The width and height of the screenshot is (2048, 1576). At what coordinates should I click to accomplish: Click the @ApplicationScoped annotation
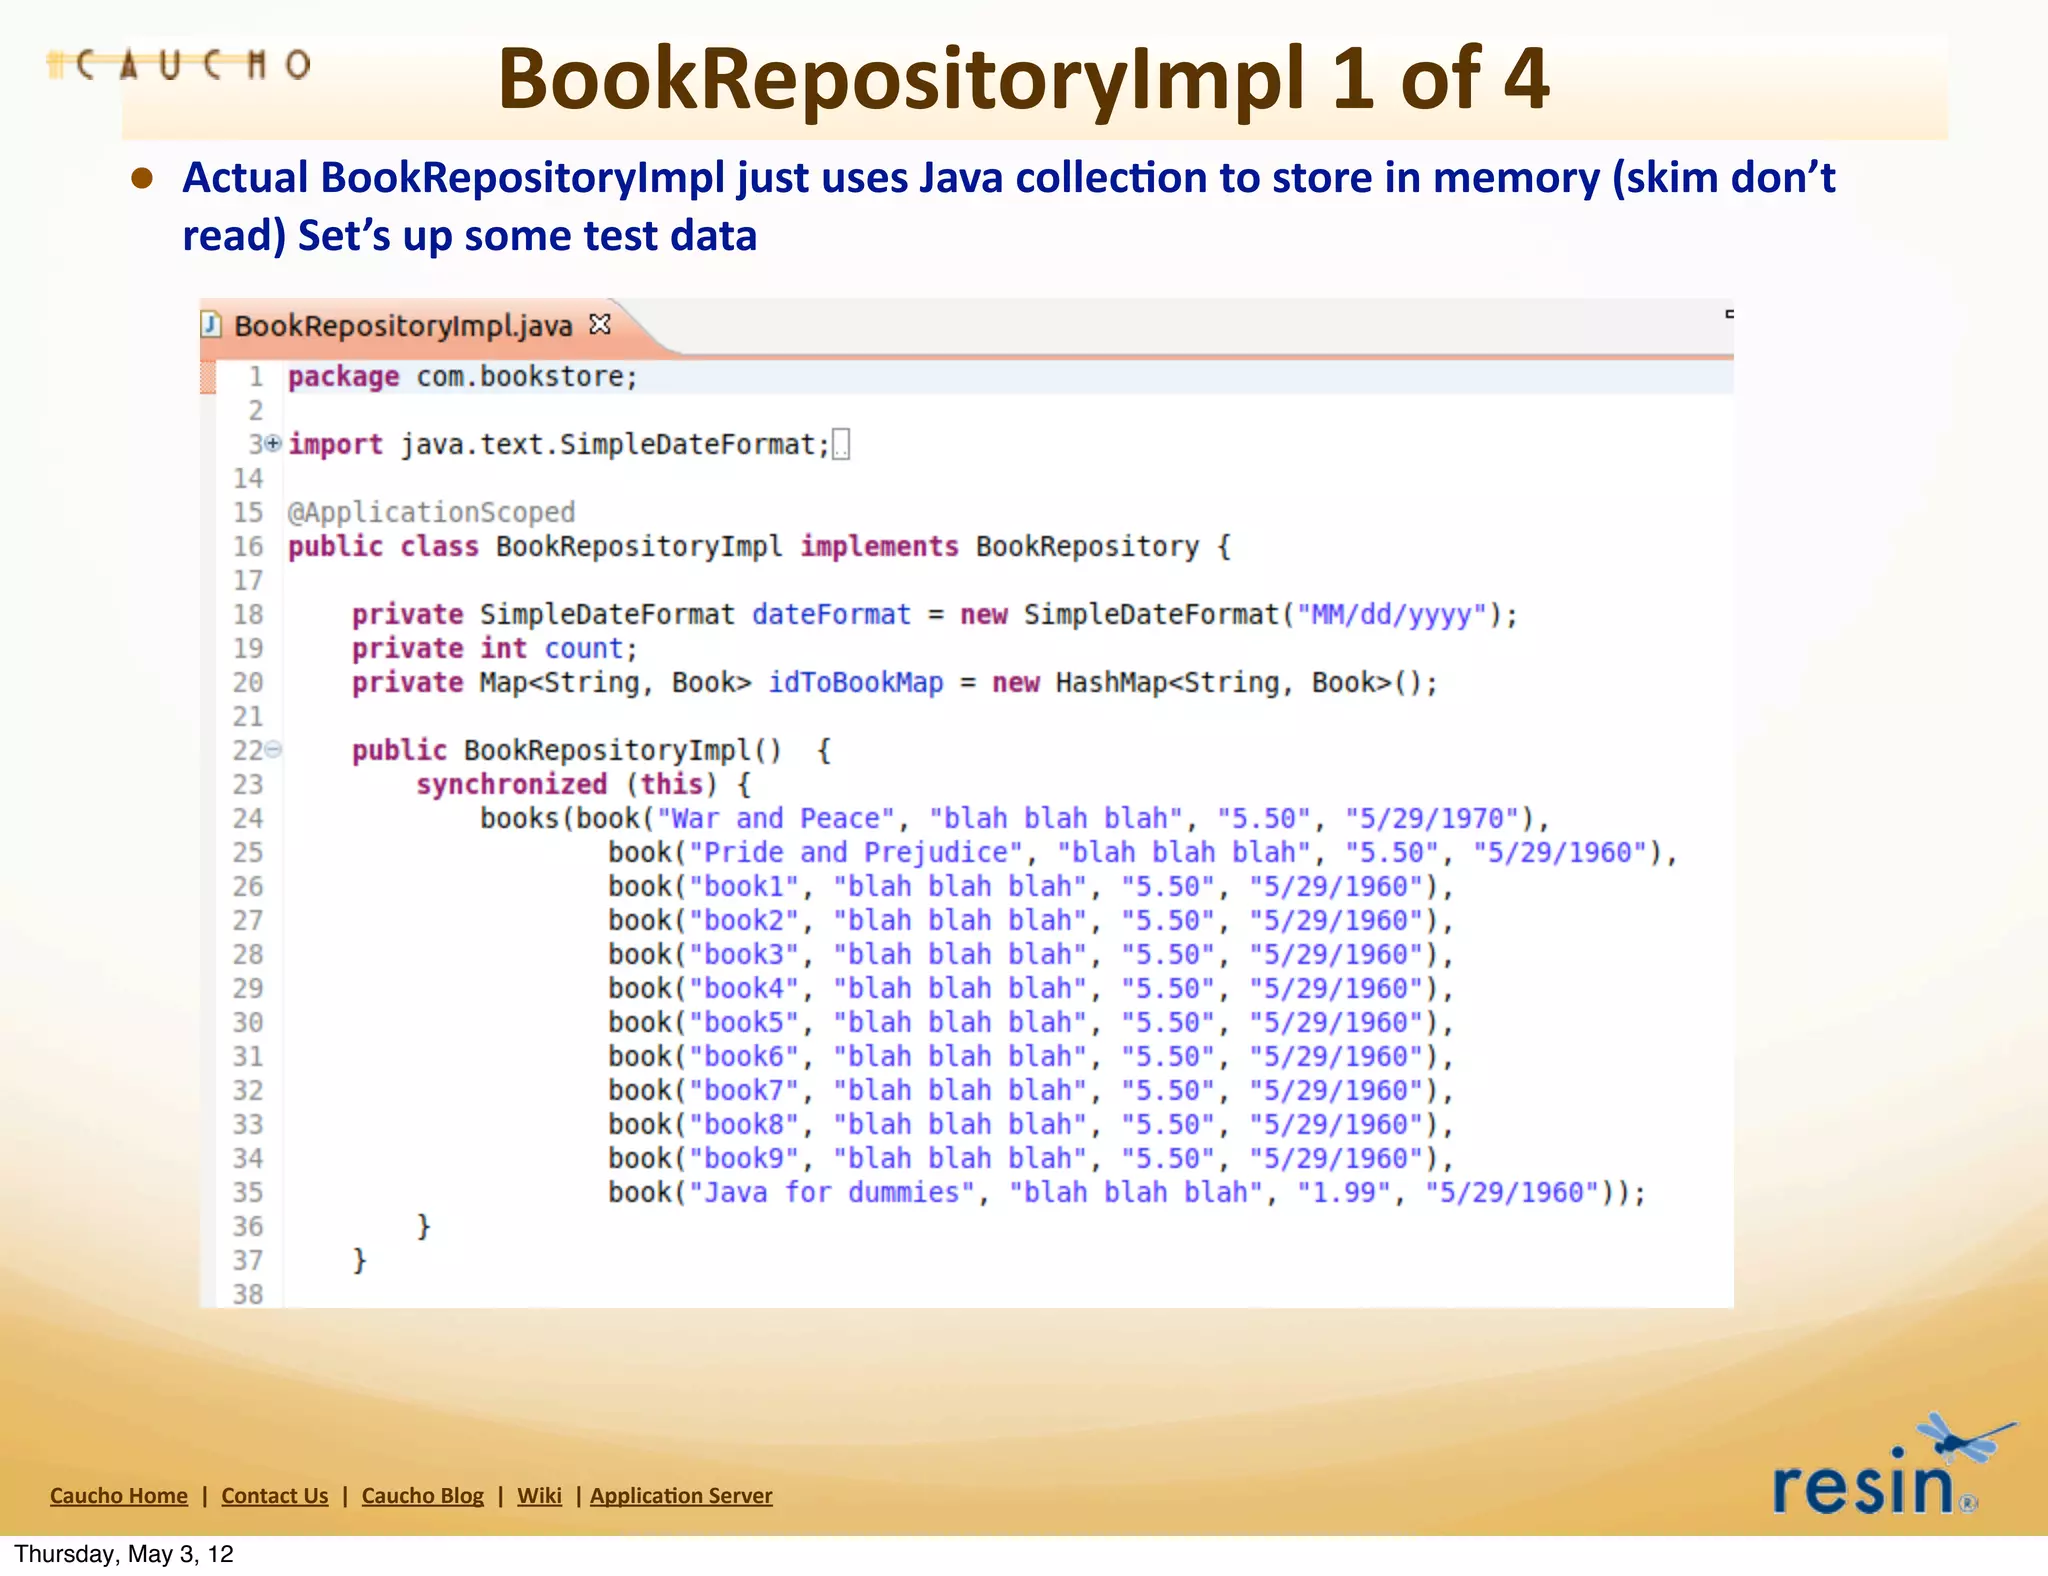(x=431, y=513)
